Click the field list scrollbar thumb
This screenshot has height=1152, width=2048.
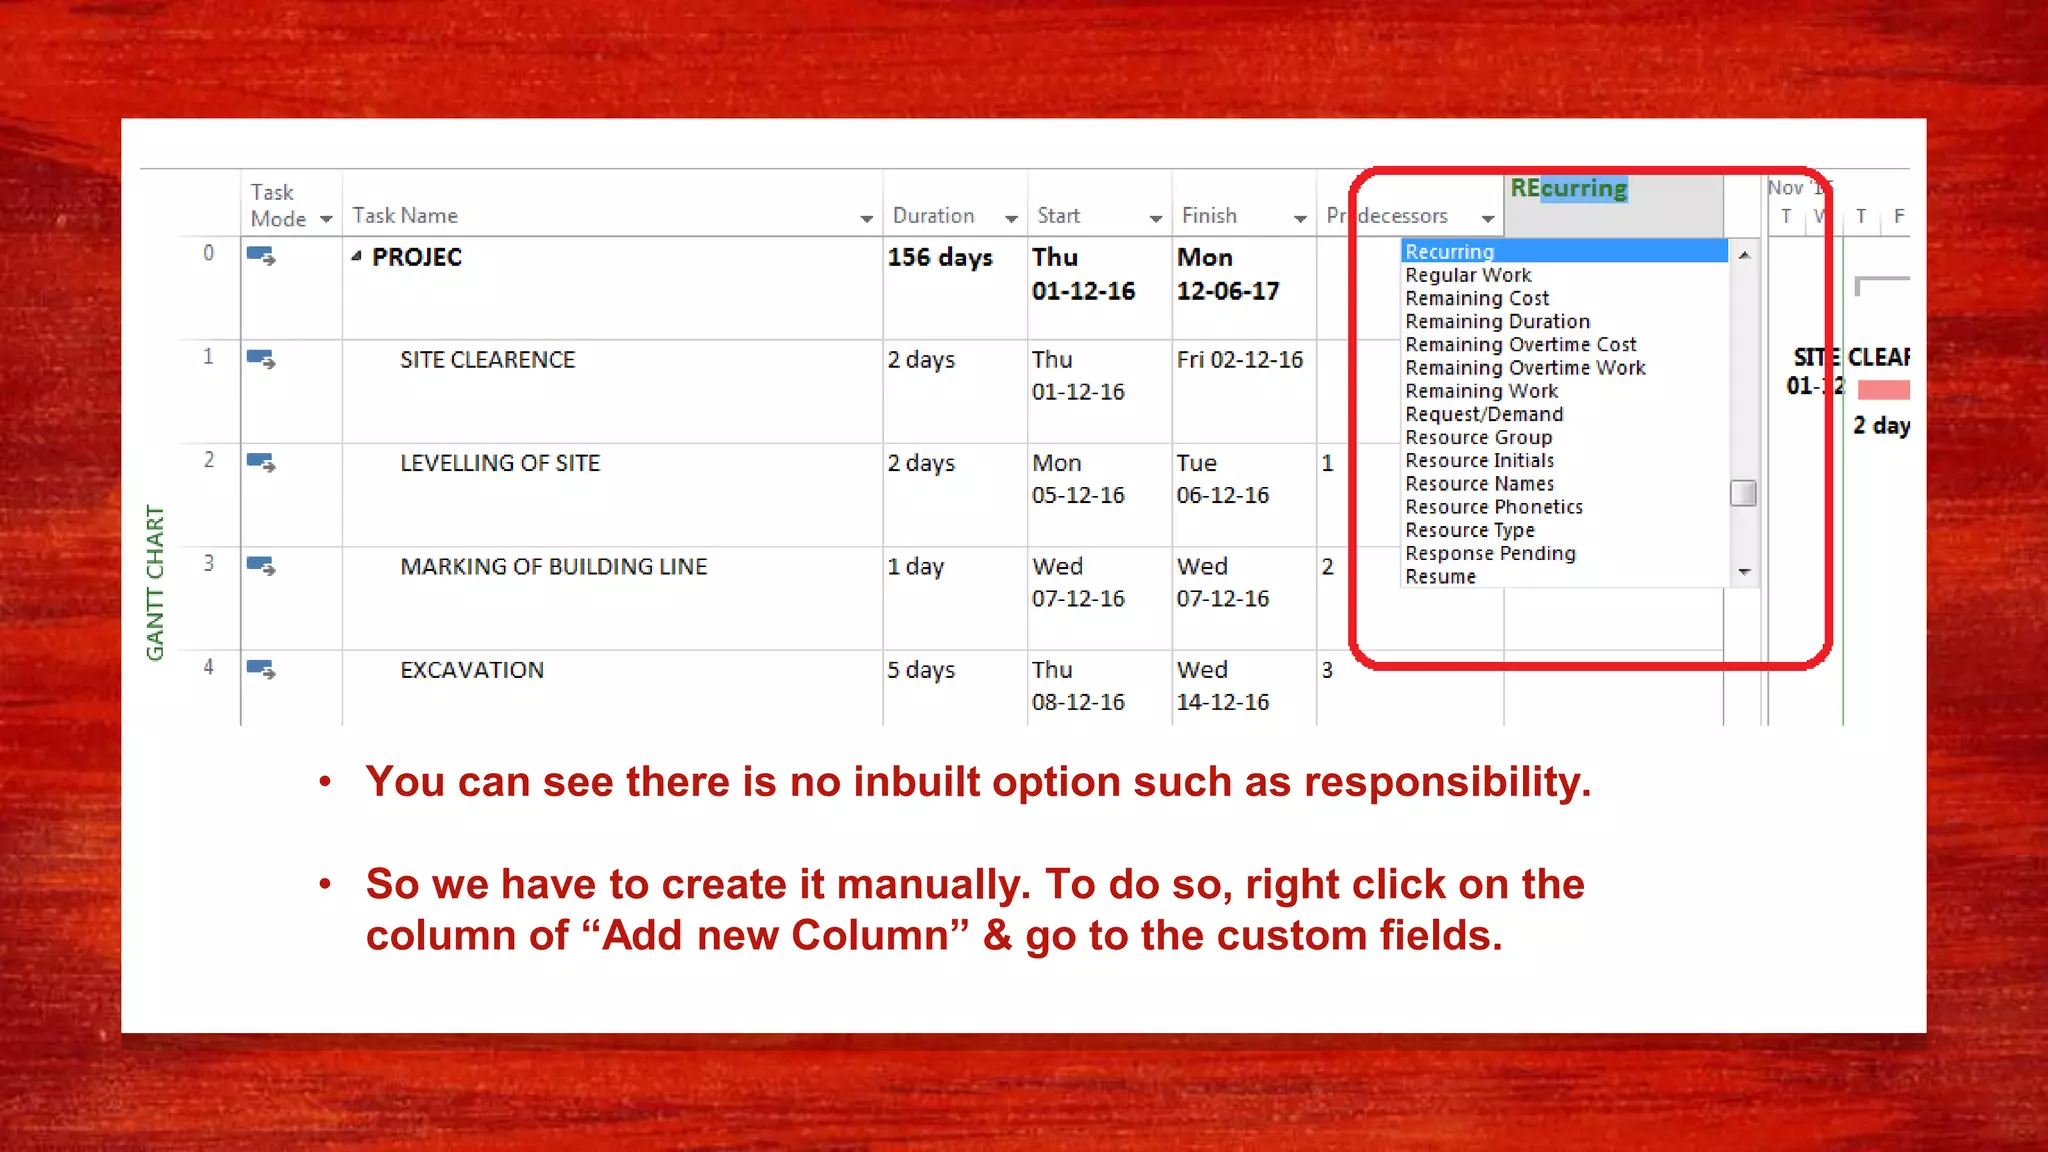point(1743,493)
